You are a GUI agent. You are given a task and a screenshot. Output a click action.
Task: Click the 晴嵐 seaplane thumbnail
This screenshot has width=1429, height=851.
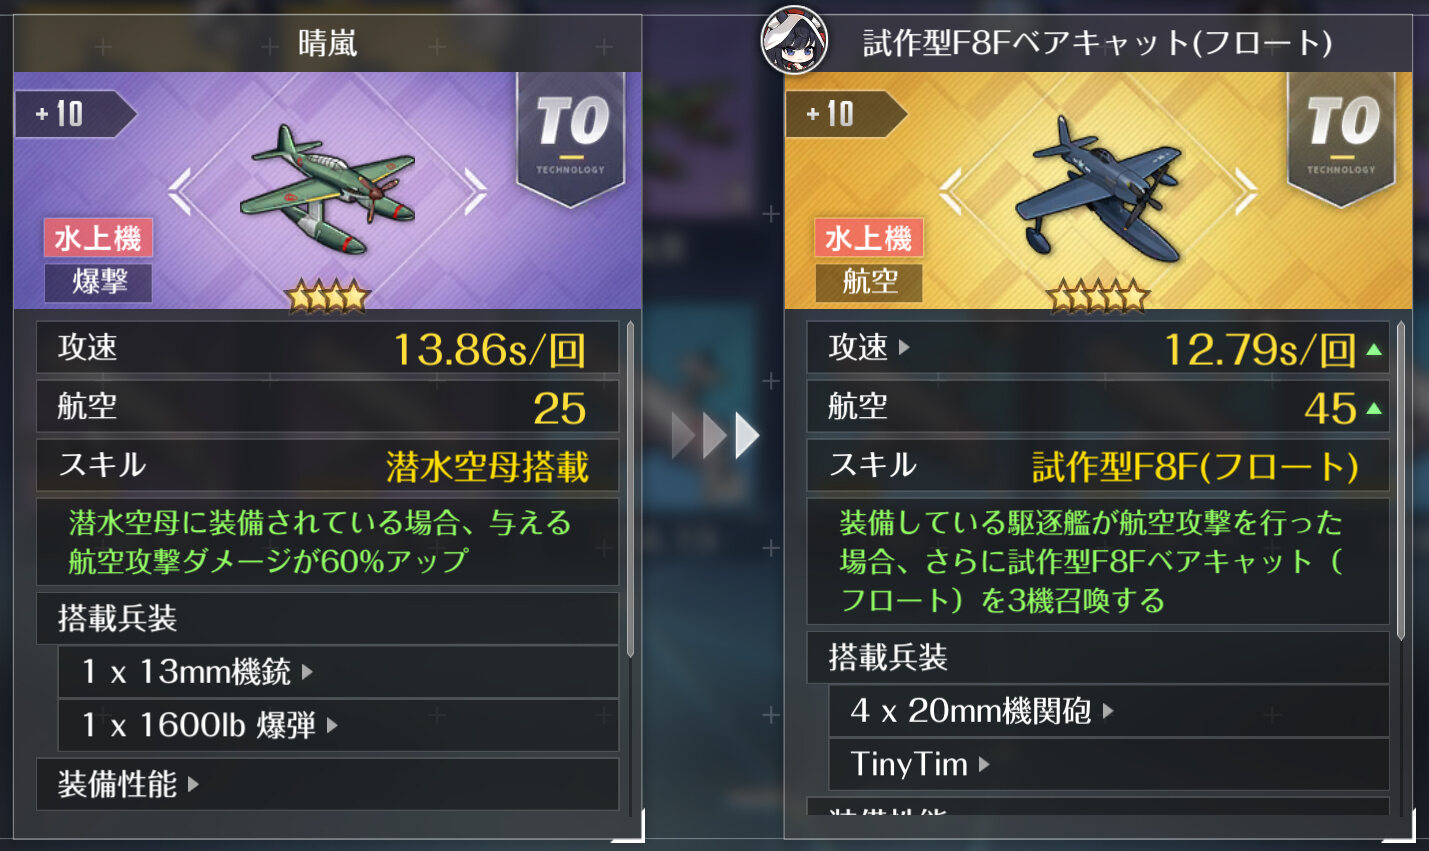pyautogui.click(x=327, y=188)
